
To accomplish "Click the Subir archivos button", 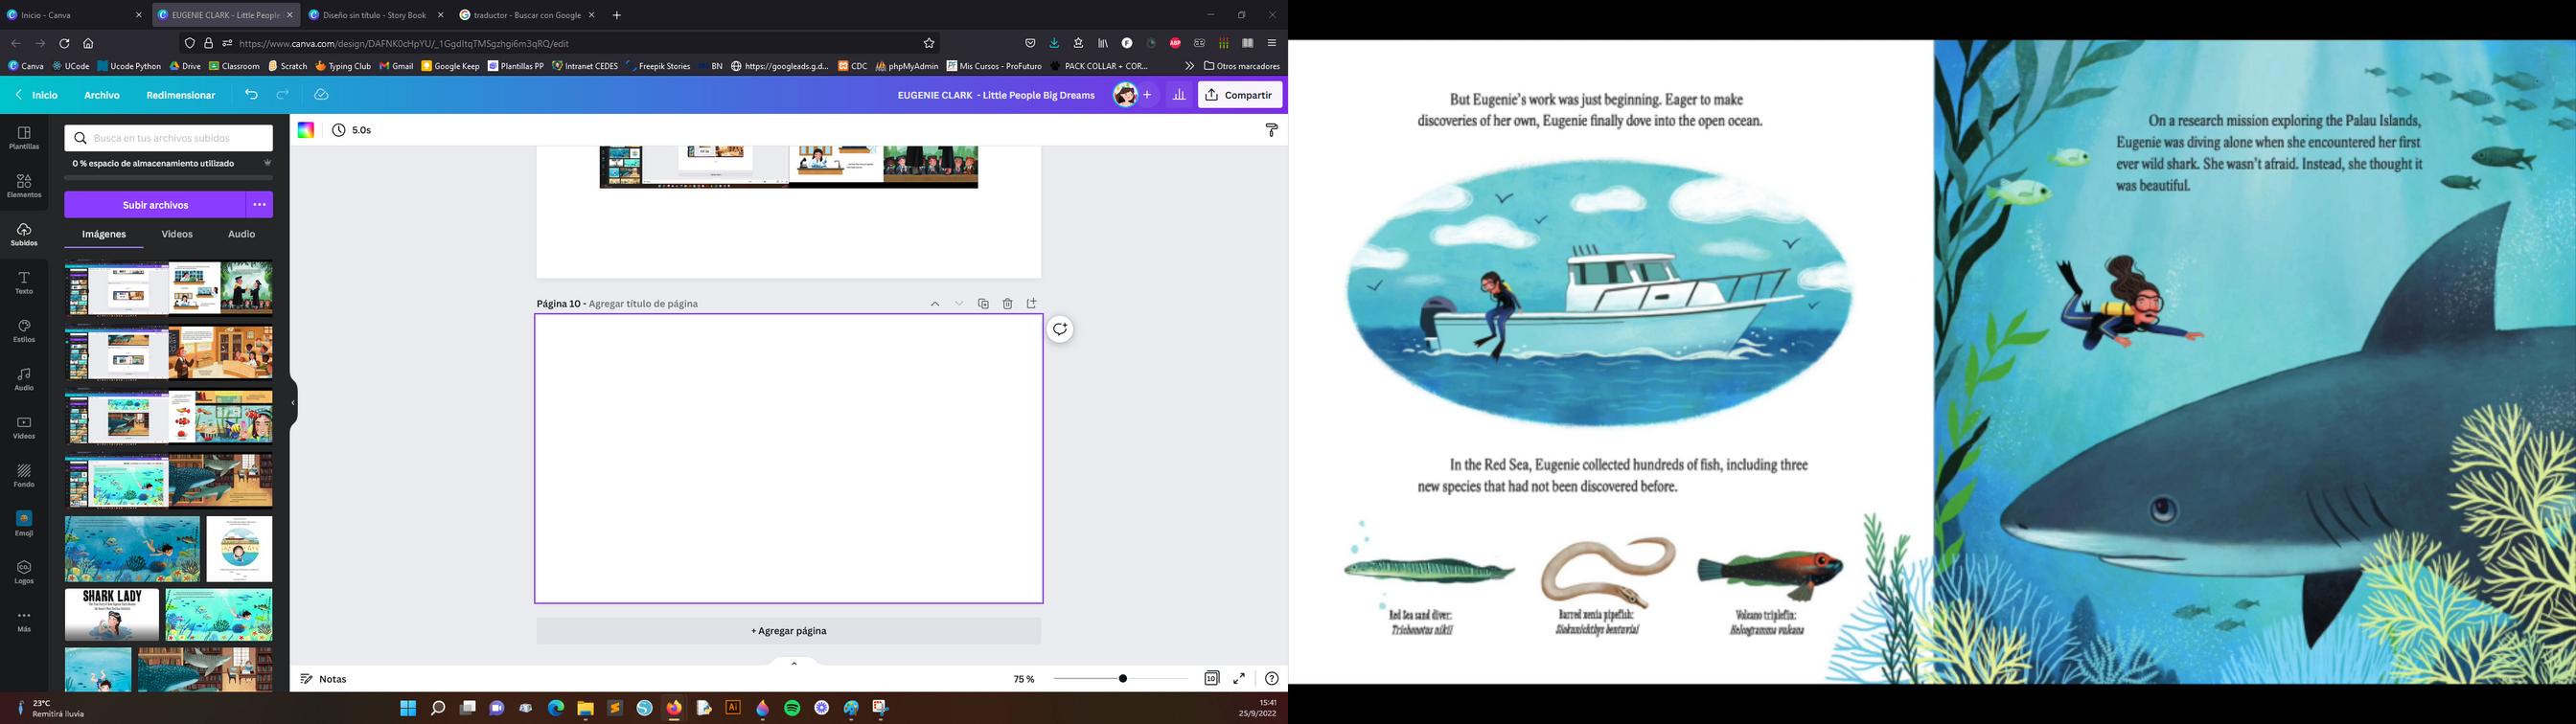I will (155, 205).
